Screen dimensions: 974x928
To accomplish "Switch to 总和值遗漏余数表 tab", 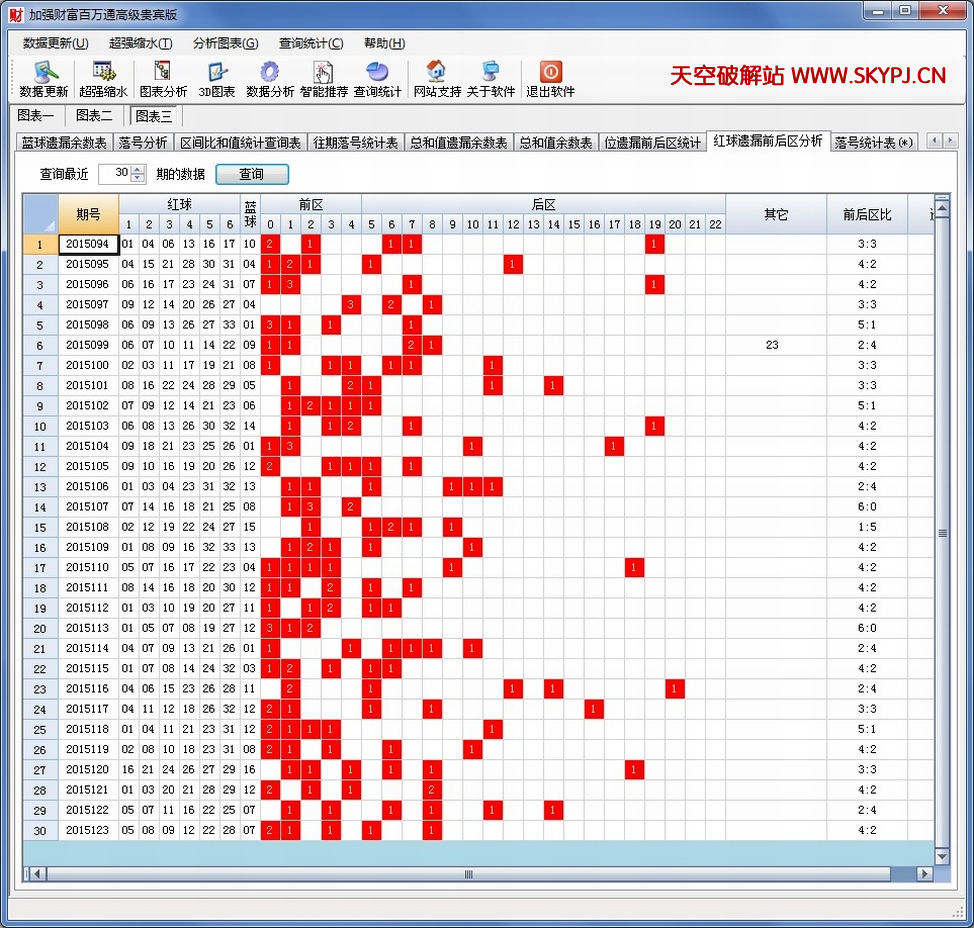I will click(459, 143).
